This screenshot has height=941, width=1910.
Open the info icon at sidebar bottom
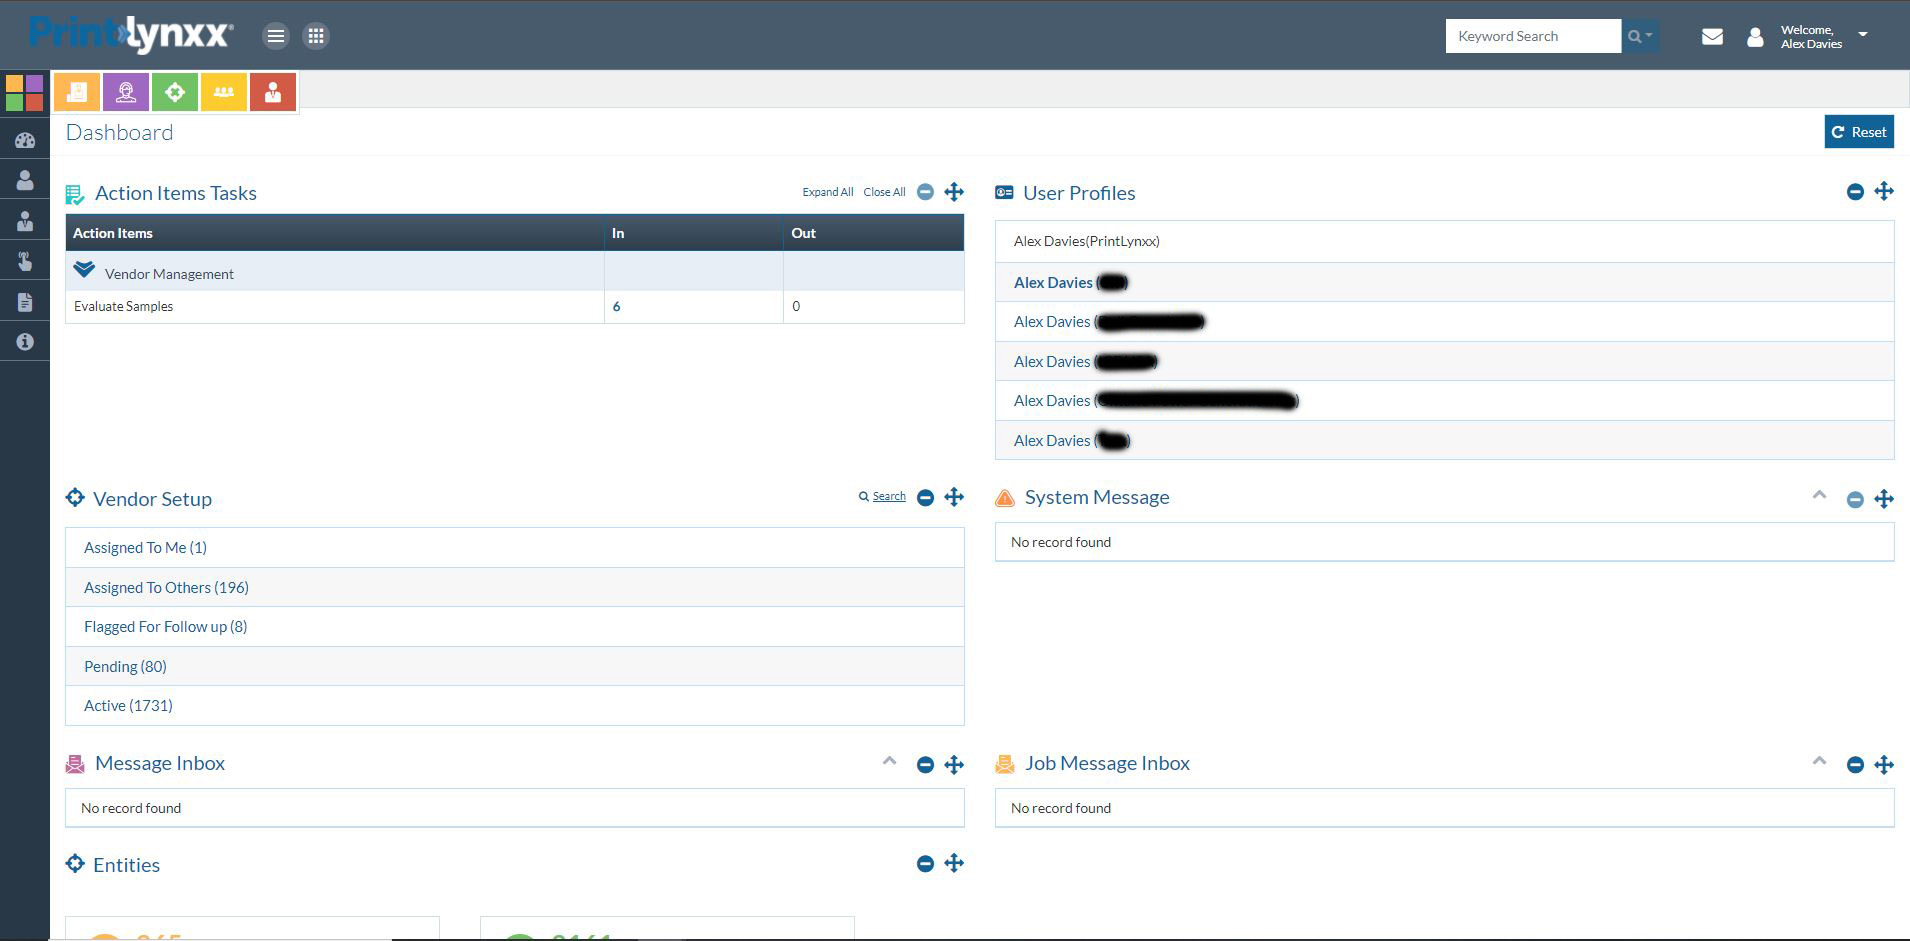(x=24, y=341)
